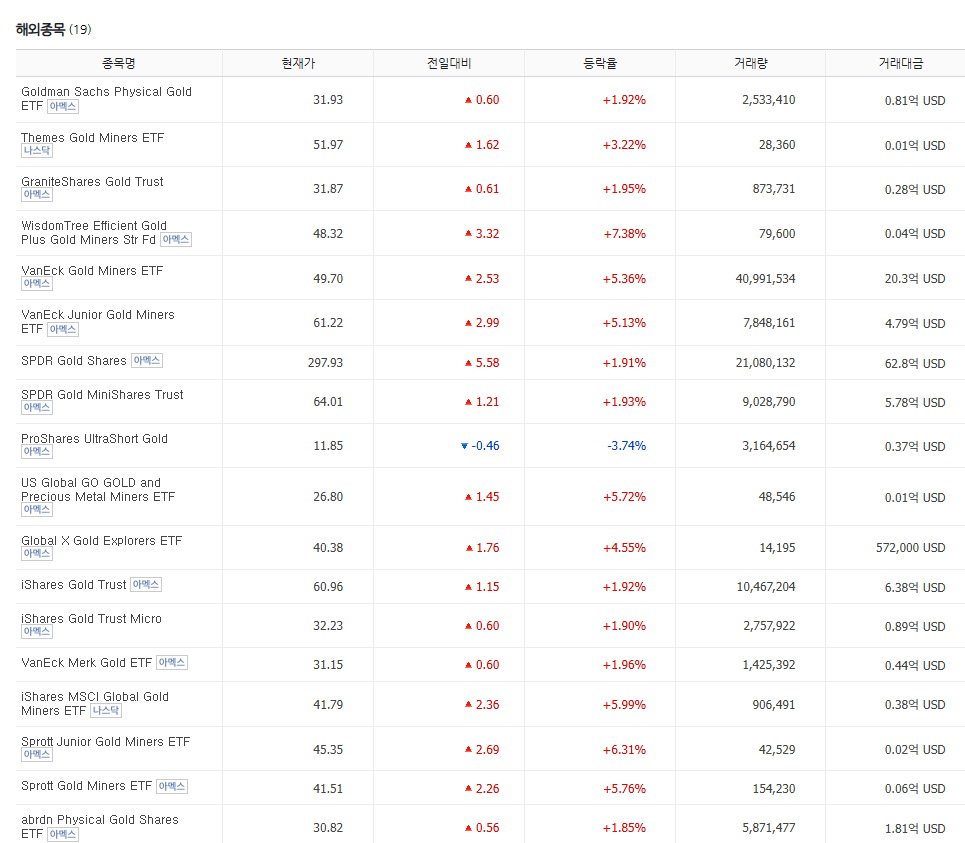Open VanEck Gold Miners ETF
This screenshot has height=843, width=965.
[x=92, y=271]
